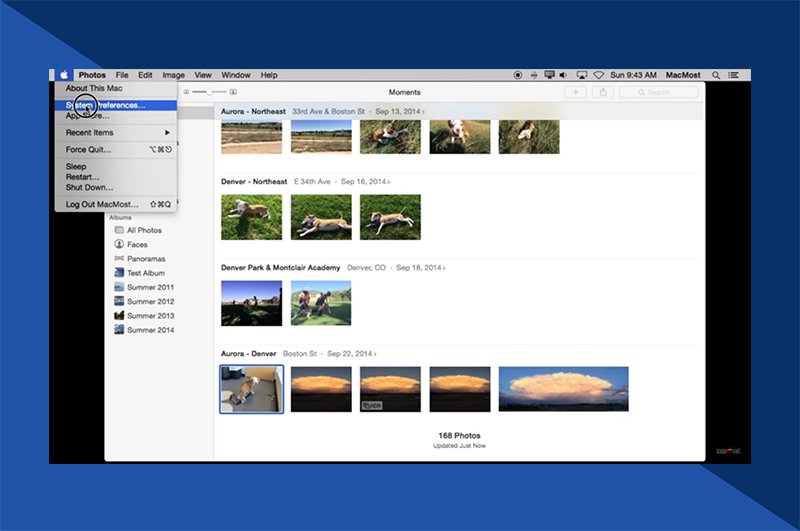Open the Edit menu
800x531 pixels.
[x=145, y=75]
